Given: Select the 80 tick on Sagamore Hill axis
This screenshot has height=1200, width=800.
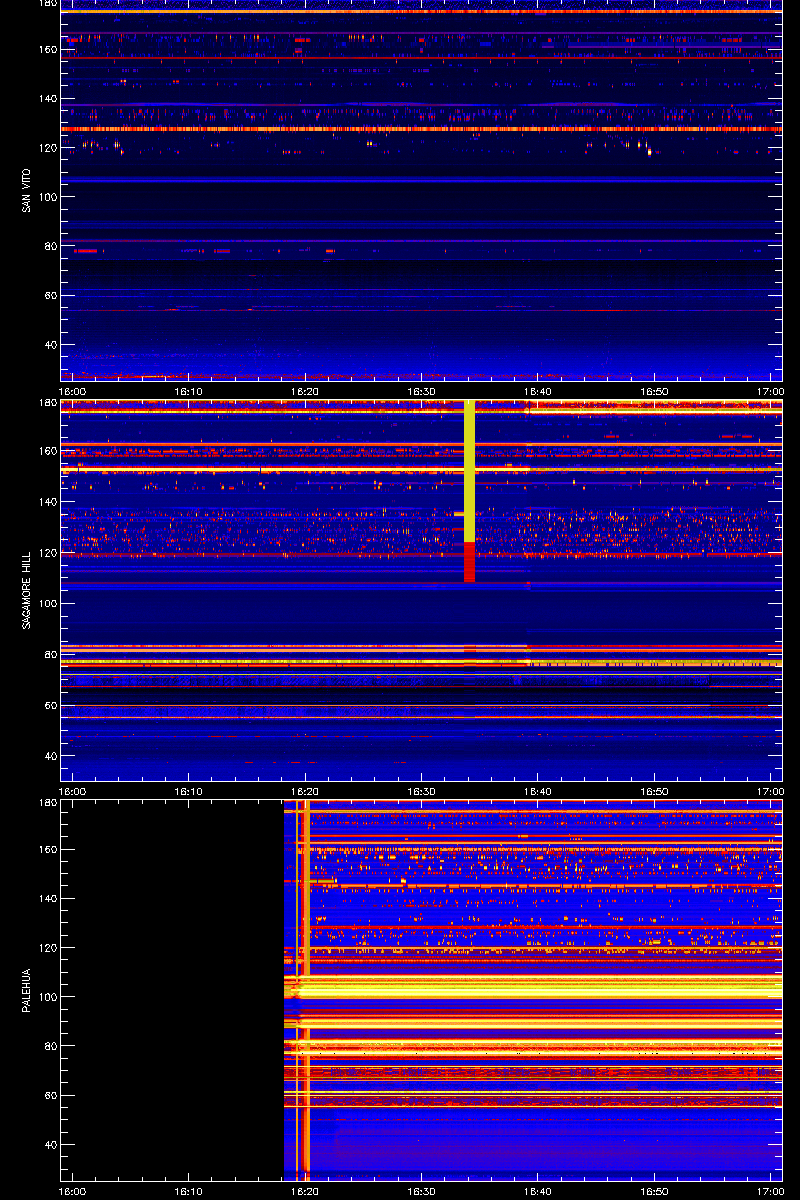Looking at the screenshot, I should pyautogui.click(x=50, y=655).
